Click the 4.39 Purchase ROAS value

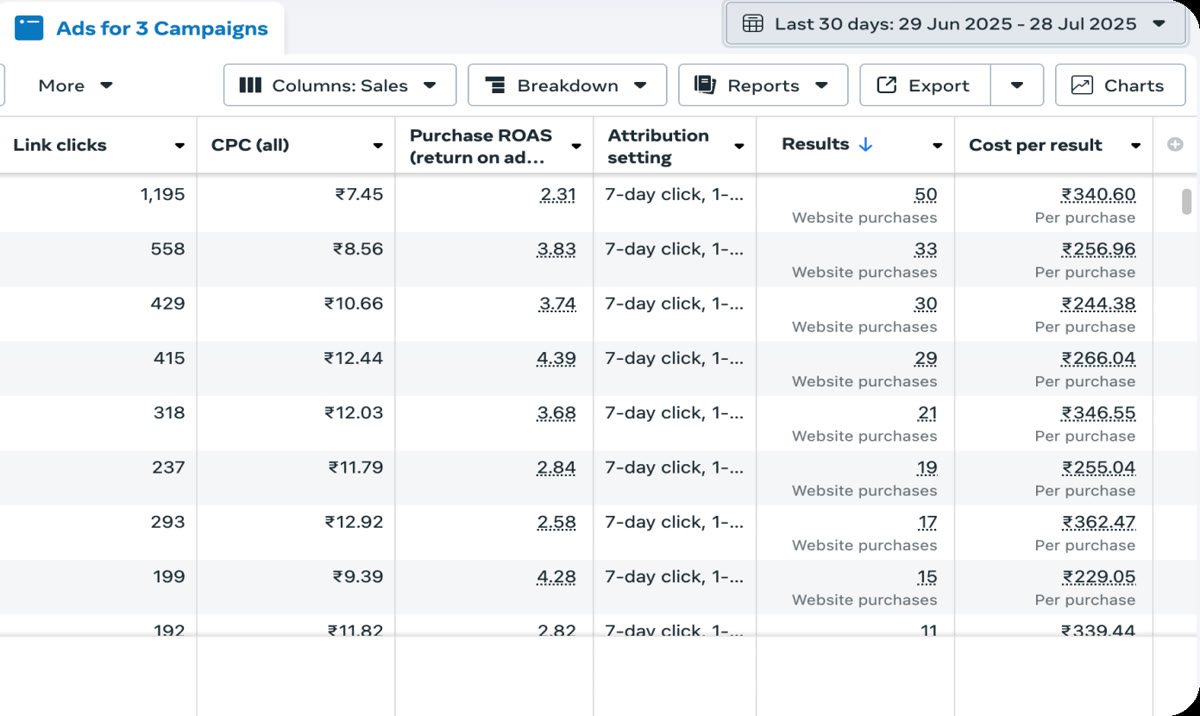[556, 358]
